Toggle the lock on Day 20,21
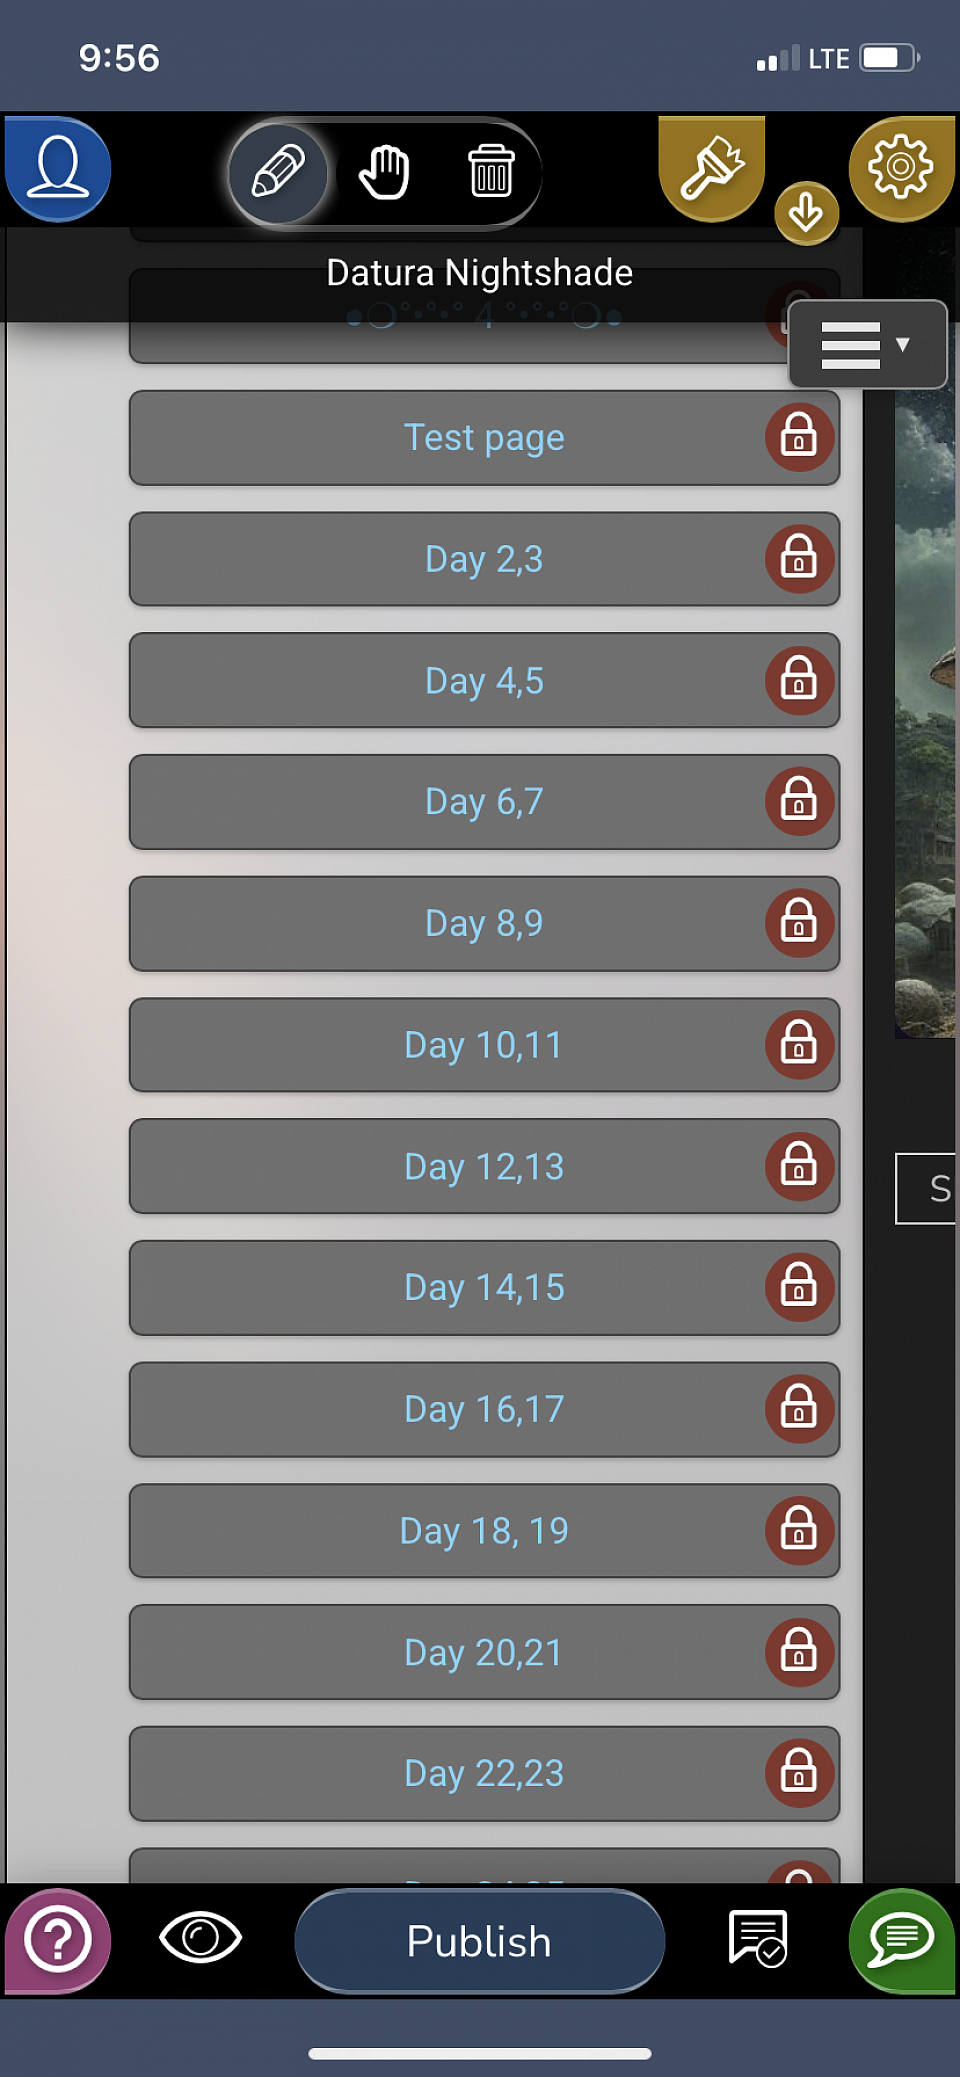 coord(799,1652)
